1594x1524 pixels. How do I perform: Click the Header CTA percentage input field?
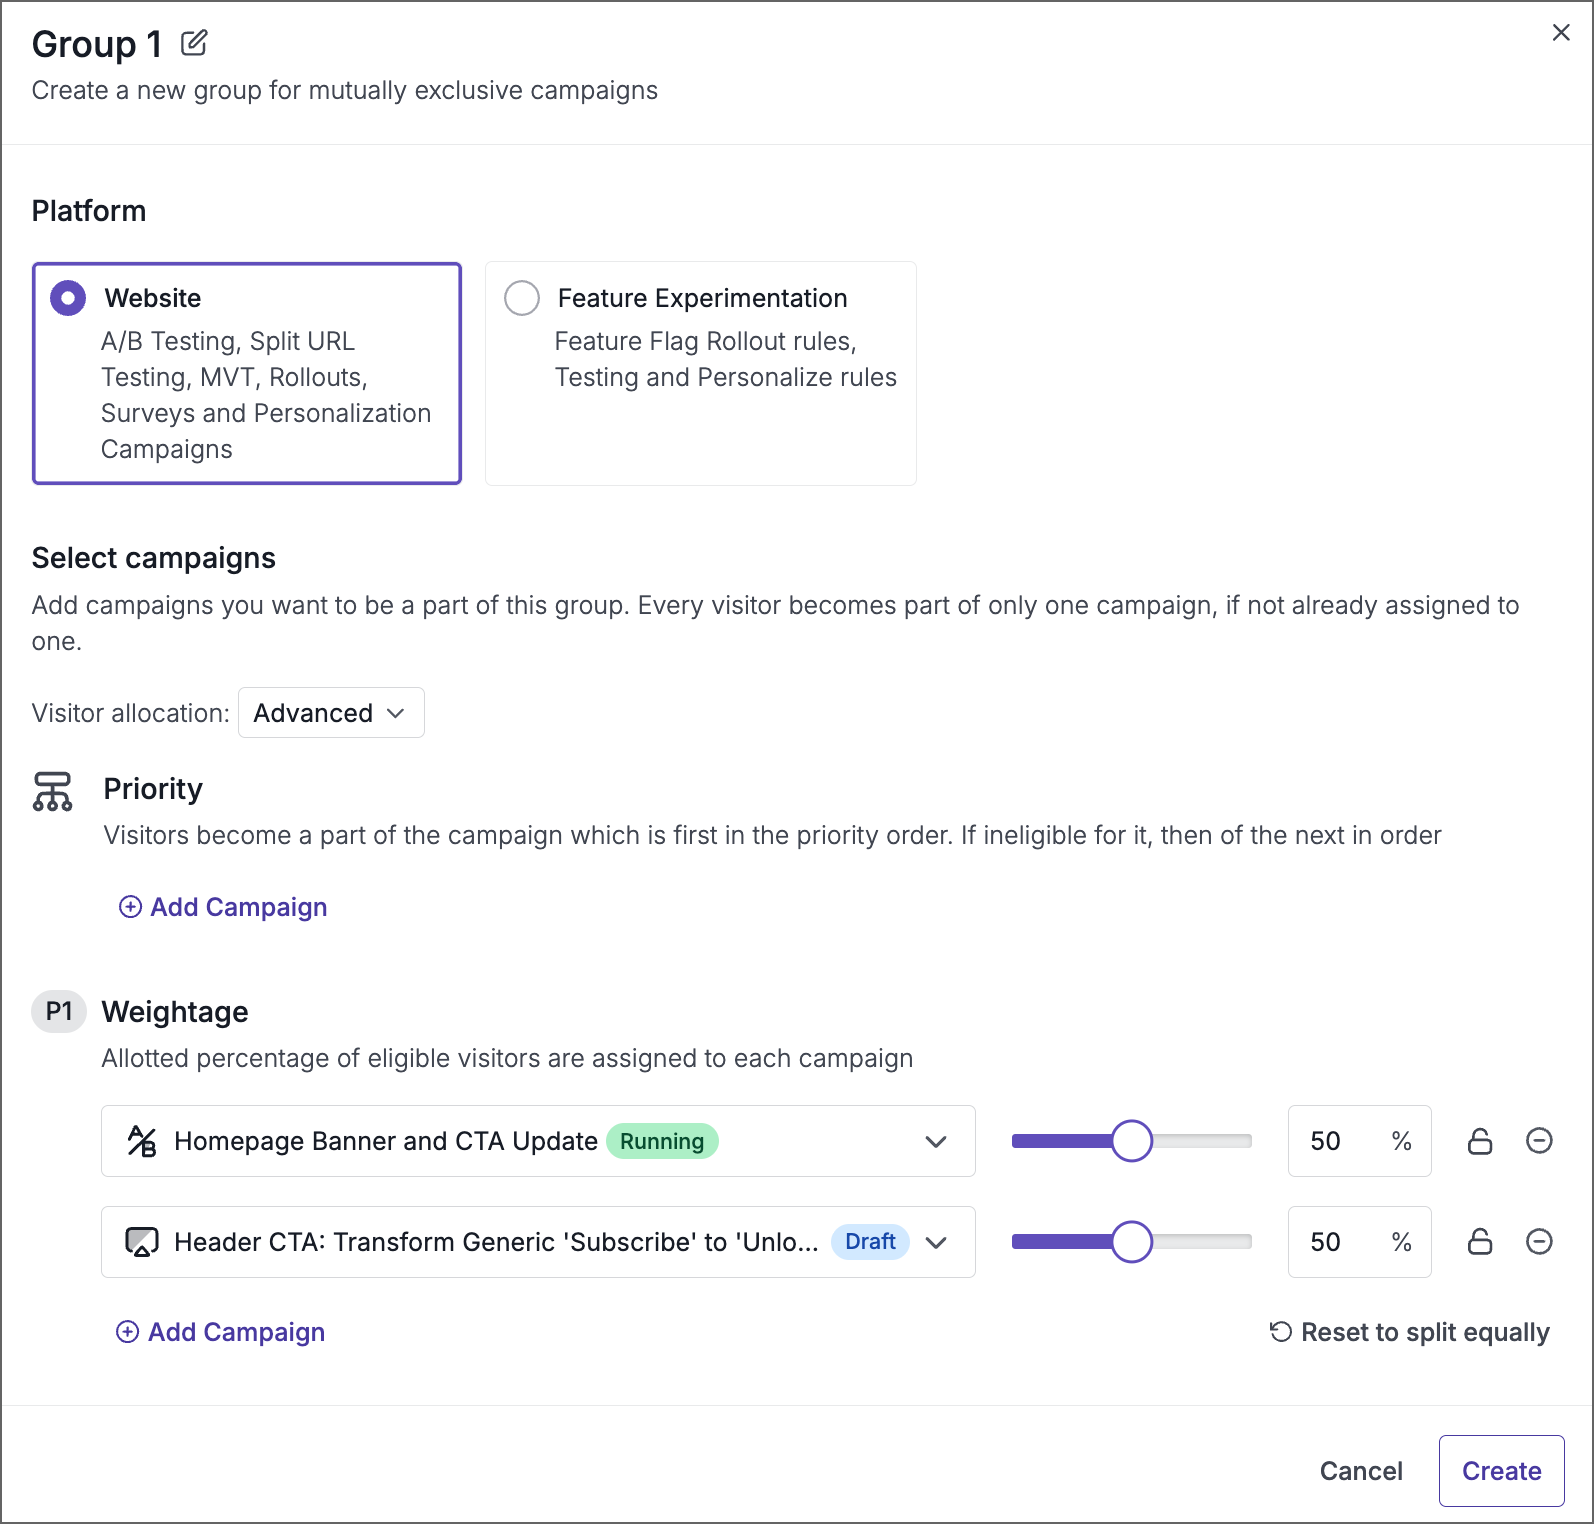1340,1242
